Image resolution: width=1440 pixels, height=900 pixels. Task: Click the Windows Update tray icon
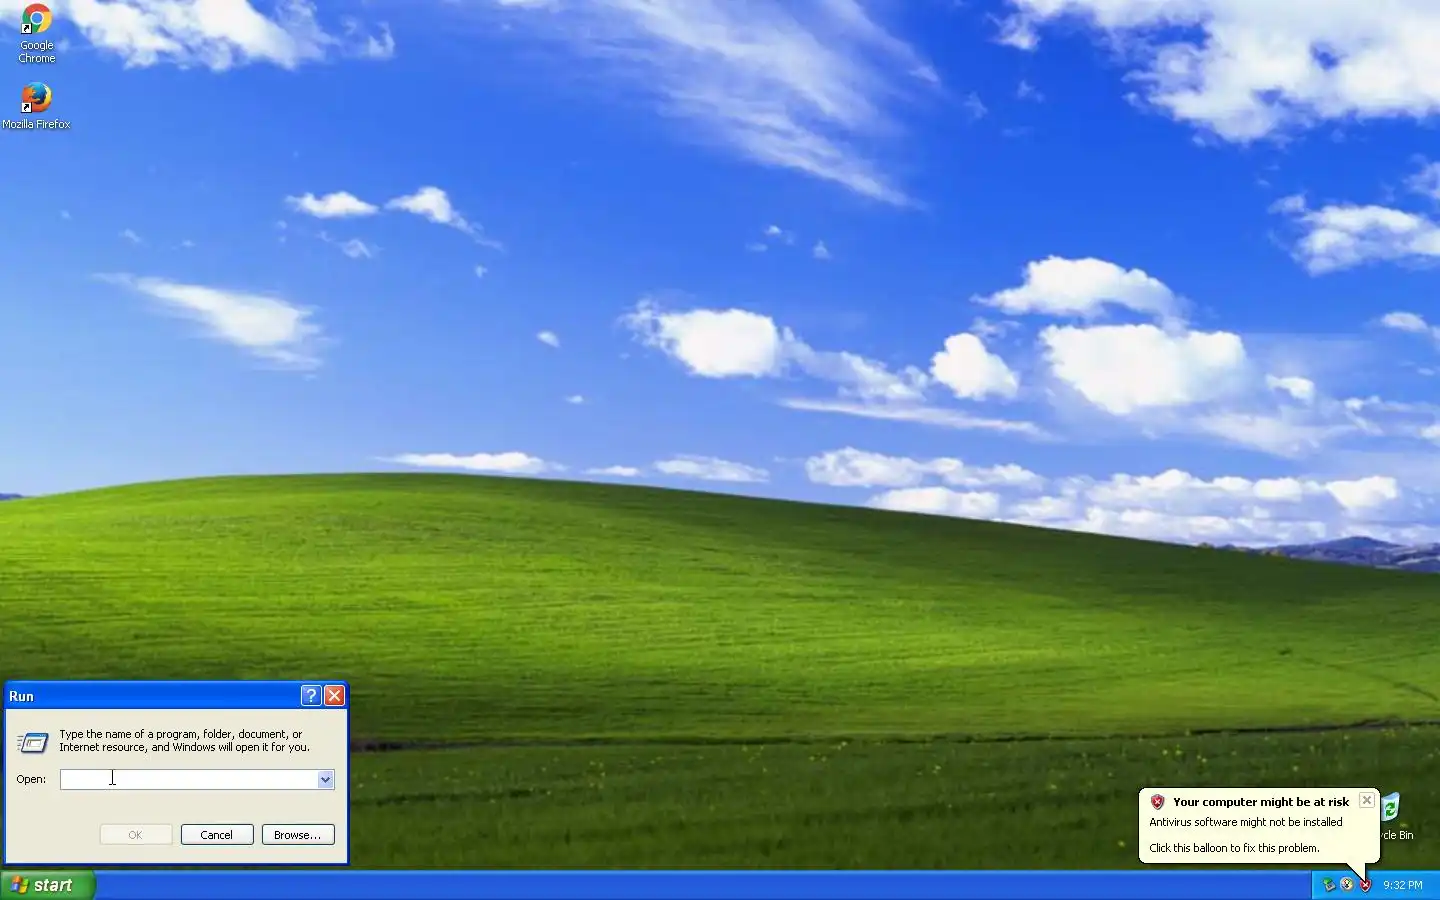pyautogui.click(x=1347, y=885)
